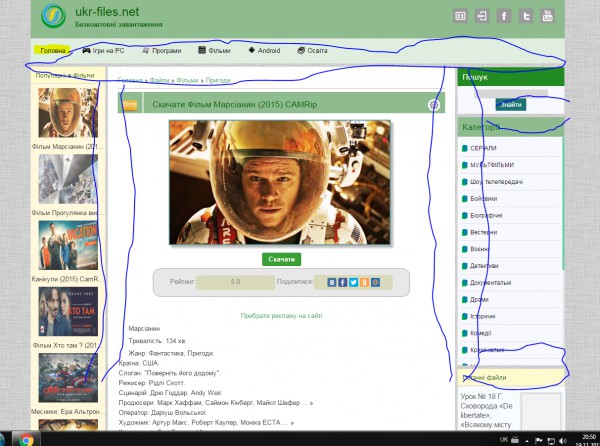Open the Бойовики category

(483, 199)
